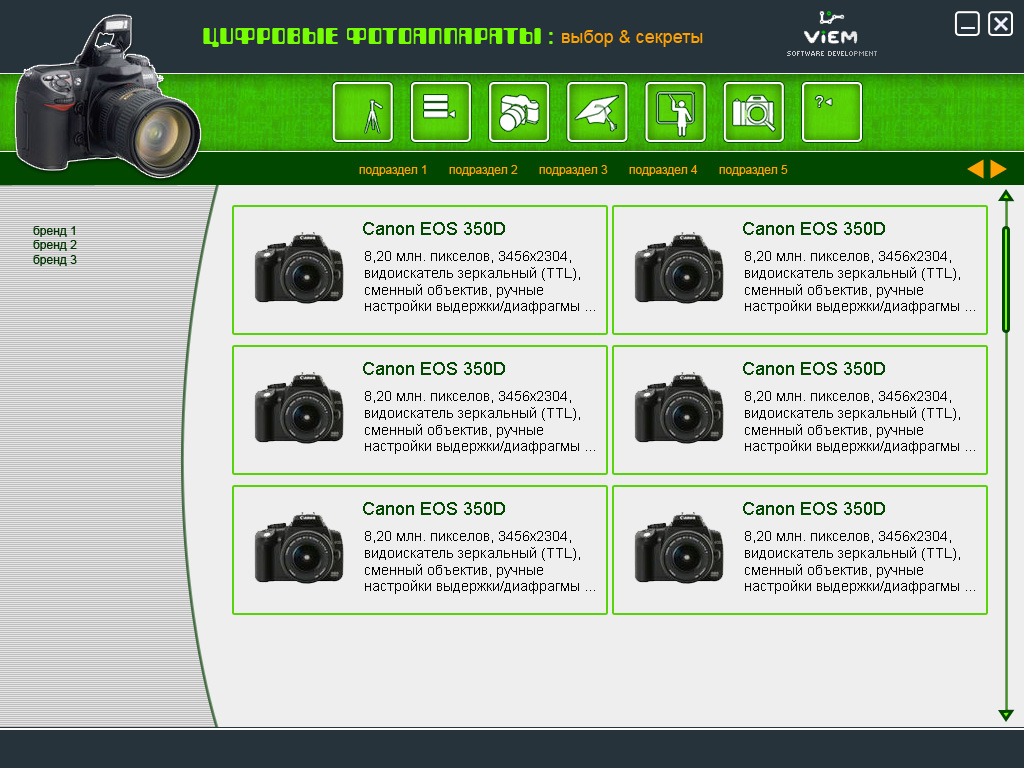This screenshot has width=1024, height=768.
Task: Open the camera search magnifier icon
Action: pyautogui.click(x=754, y=112)
